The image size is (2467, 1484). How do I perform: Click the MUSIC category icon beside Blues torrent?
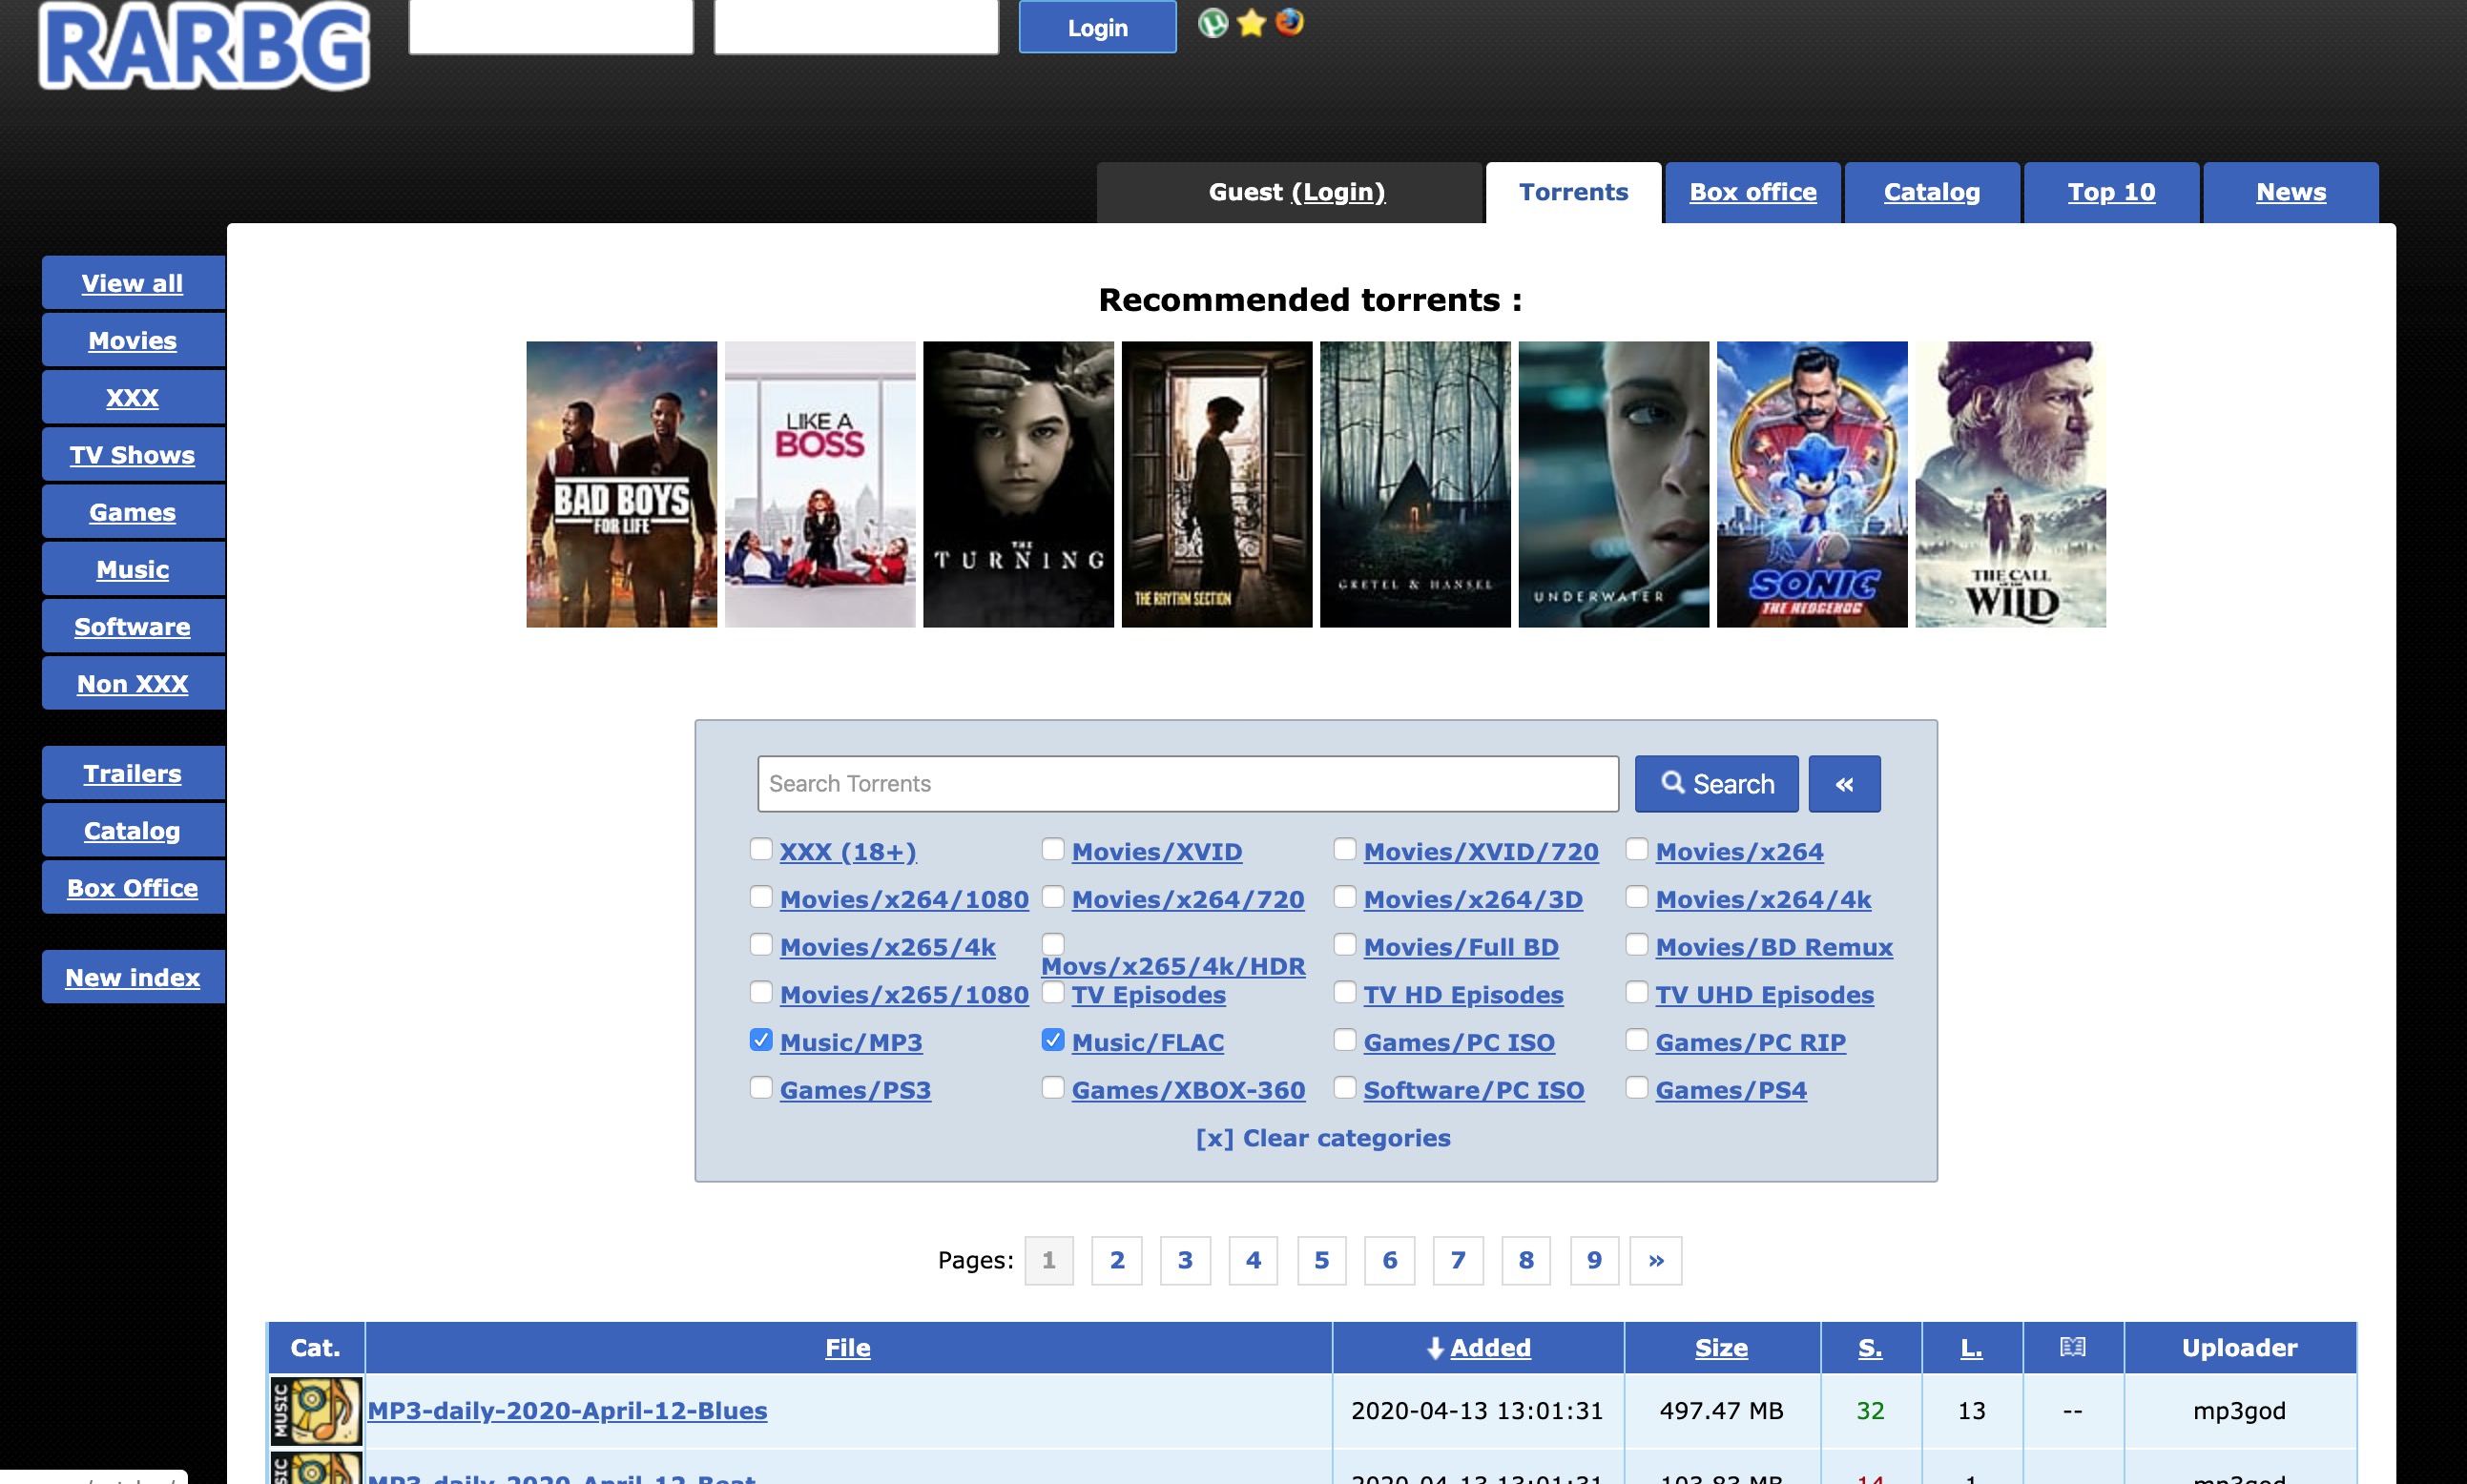tap(316, 1410)
